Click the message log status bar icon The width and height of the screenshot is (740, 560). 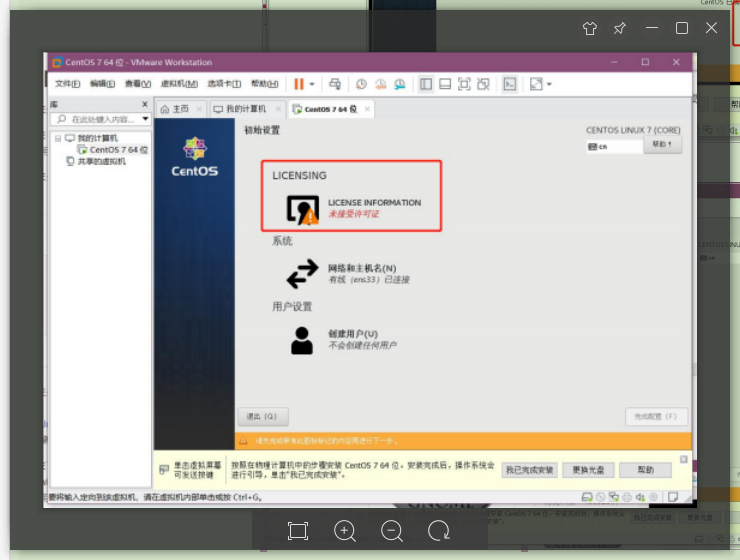coord(673,497)
